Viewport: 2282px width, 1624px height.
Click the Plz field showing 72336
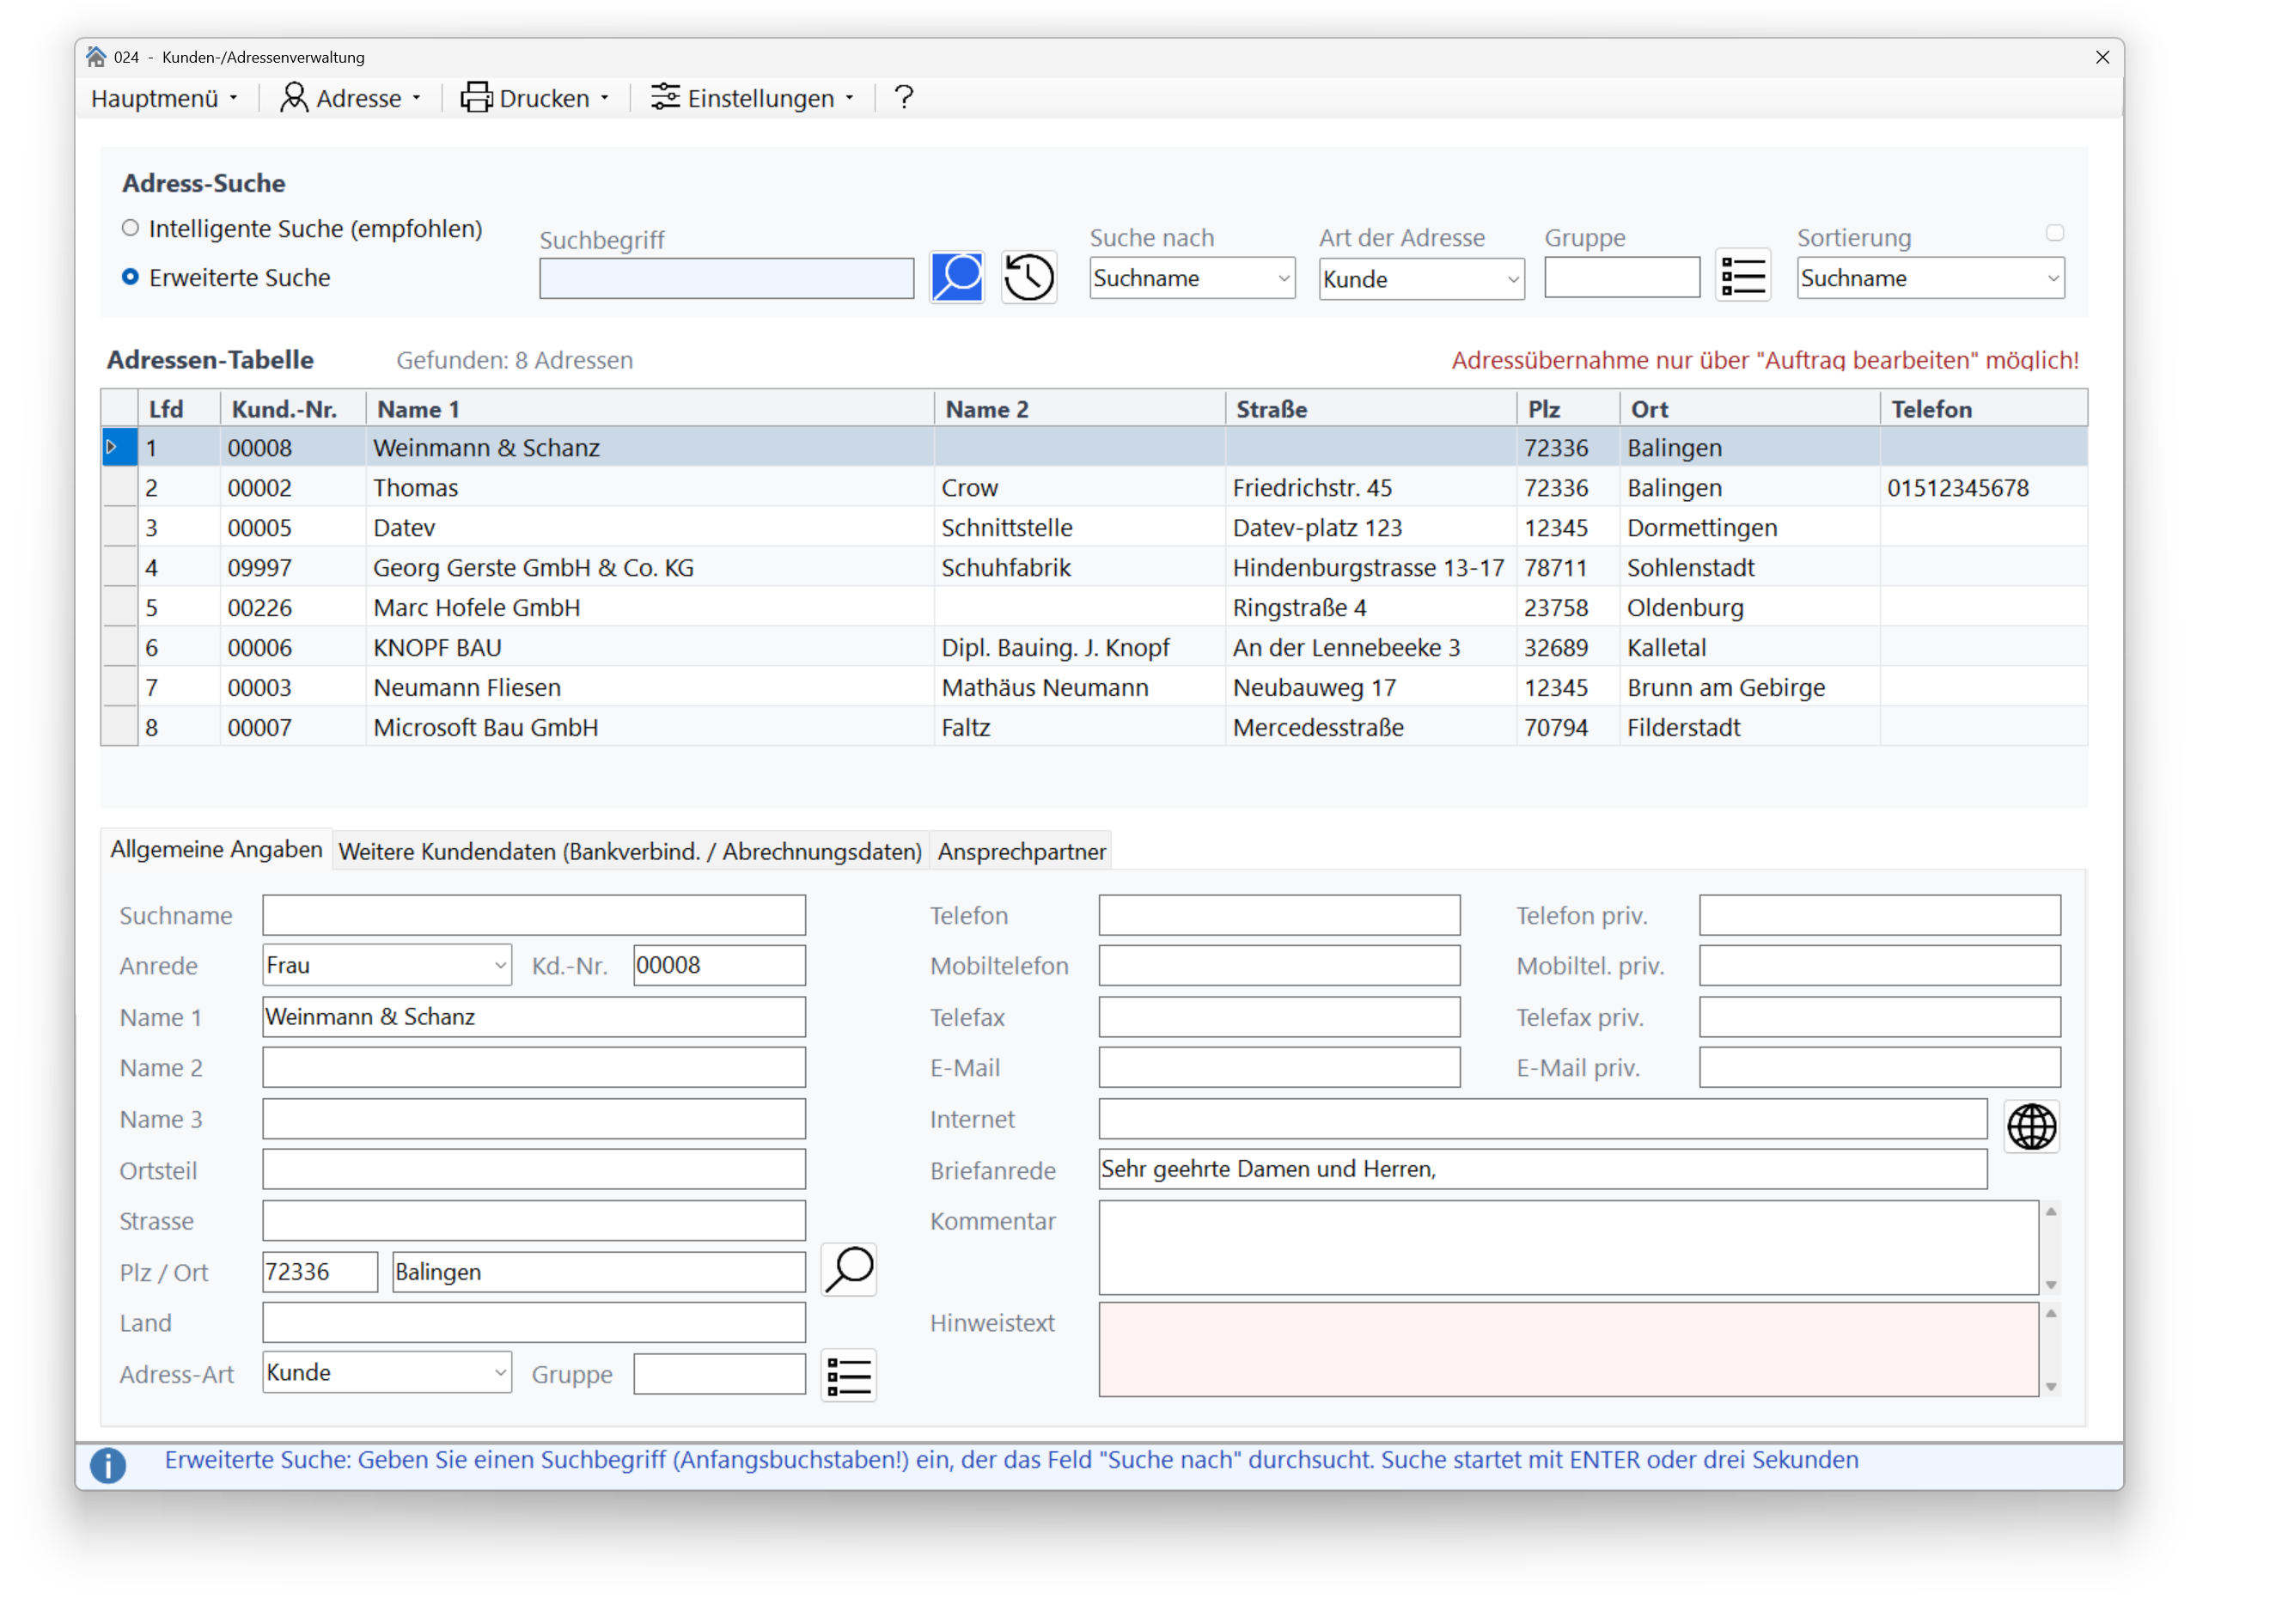(320, 1272)
